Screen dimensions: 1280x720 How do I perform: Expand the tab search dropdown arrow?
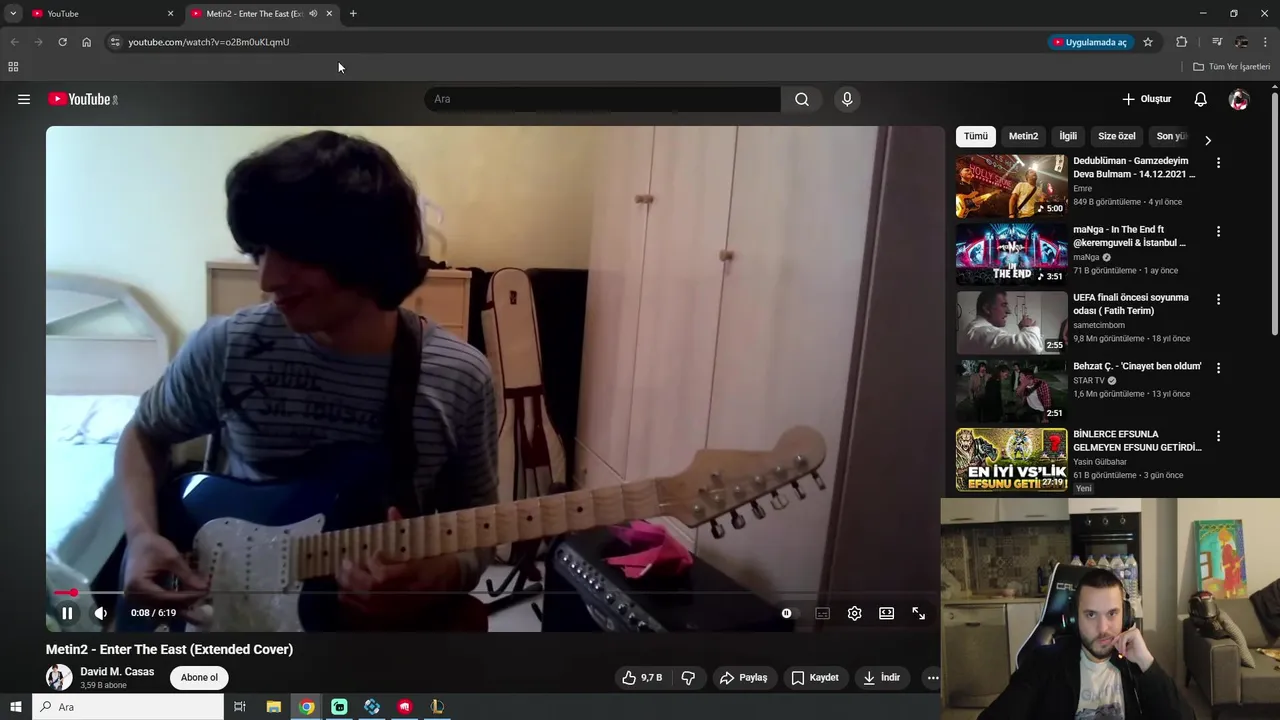[13, 14]
